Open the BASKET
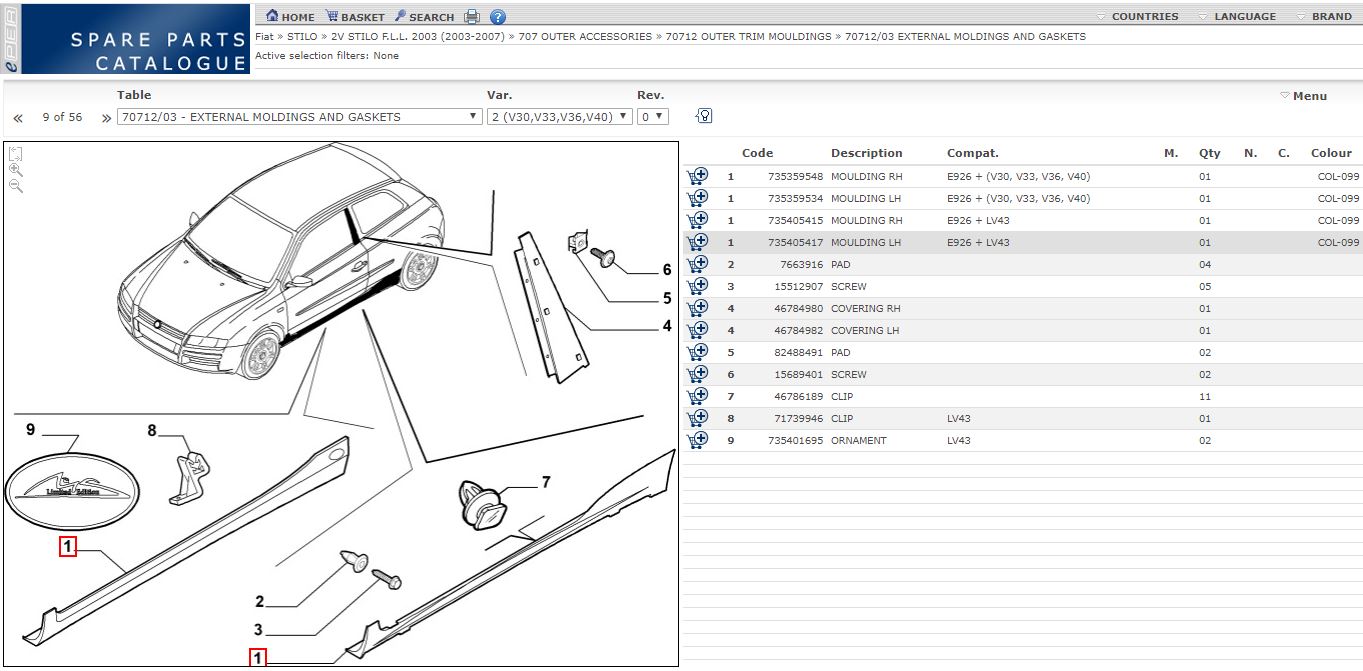 point(355,16)
